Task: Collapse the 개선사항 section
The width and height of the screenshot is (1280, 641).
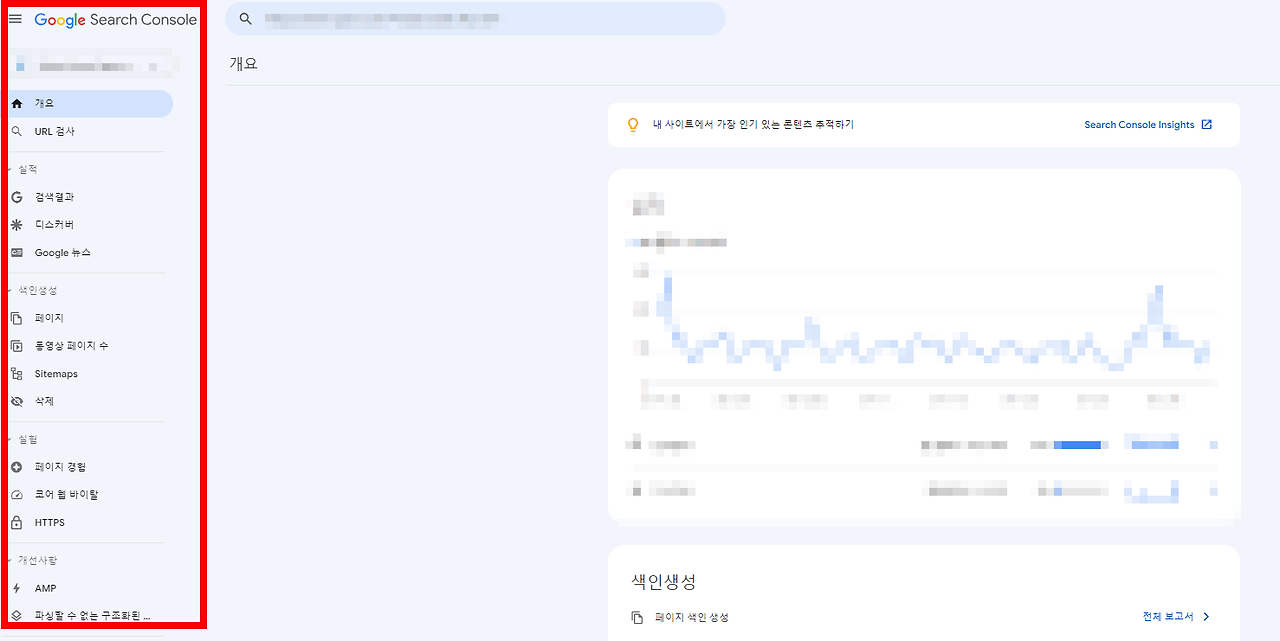Action: click(32, 560)
